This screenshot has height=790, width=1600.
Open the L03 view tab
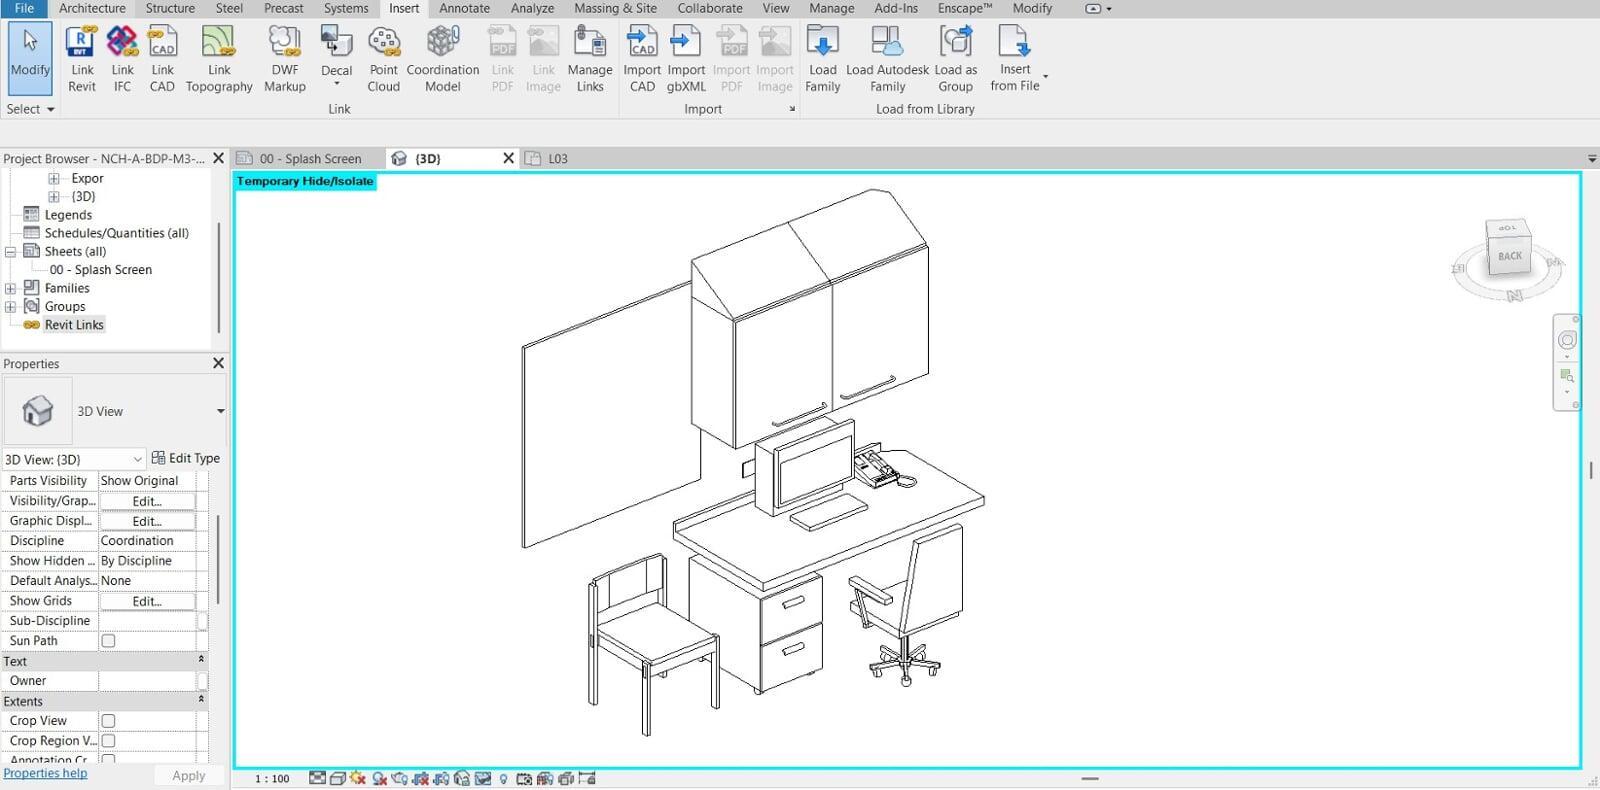(557, 159)
